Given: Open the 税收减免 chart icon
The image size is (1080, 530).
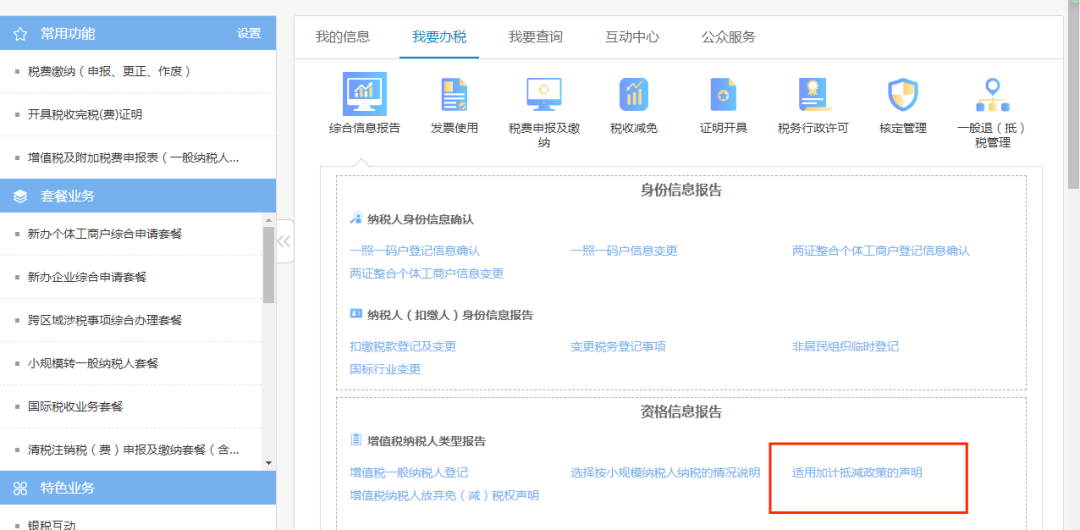Looking at the screenshot, I should (x=634, y=94).
